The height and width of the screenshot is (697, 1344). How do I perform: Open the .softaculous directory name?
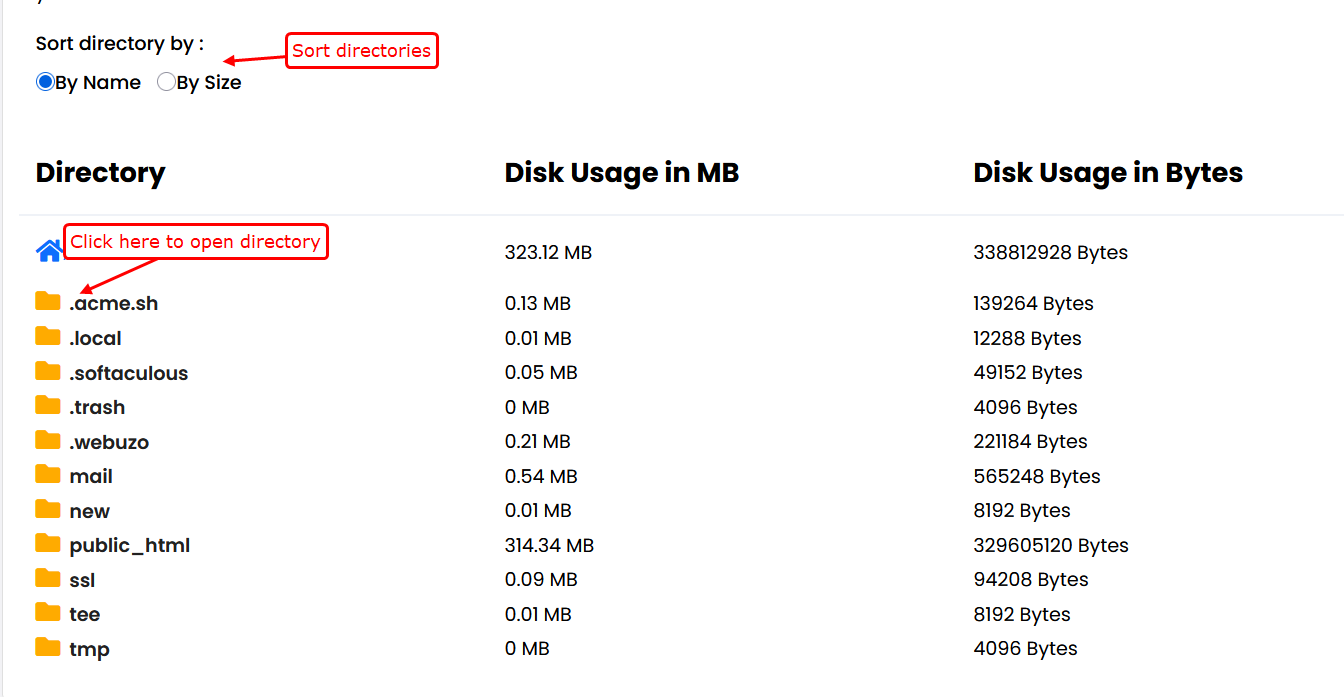point(128,373)
